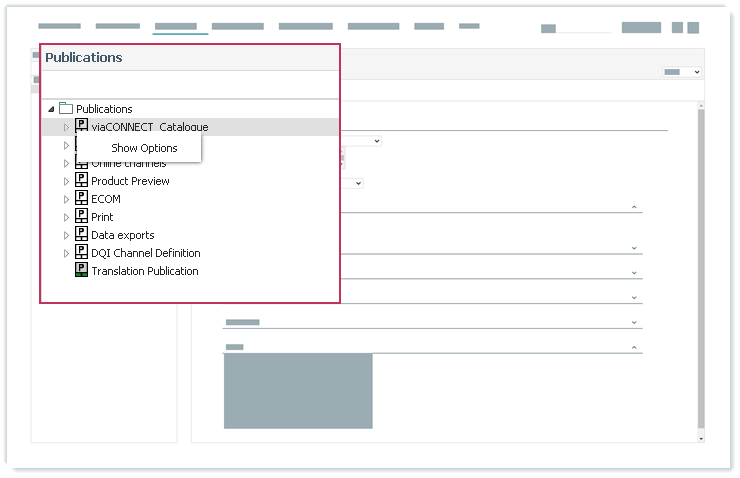Screen dimensions: 740x478
Task: Expand the viaCONNECT Catalogue node
Action: [x=67, y=127]
